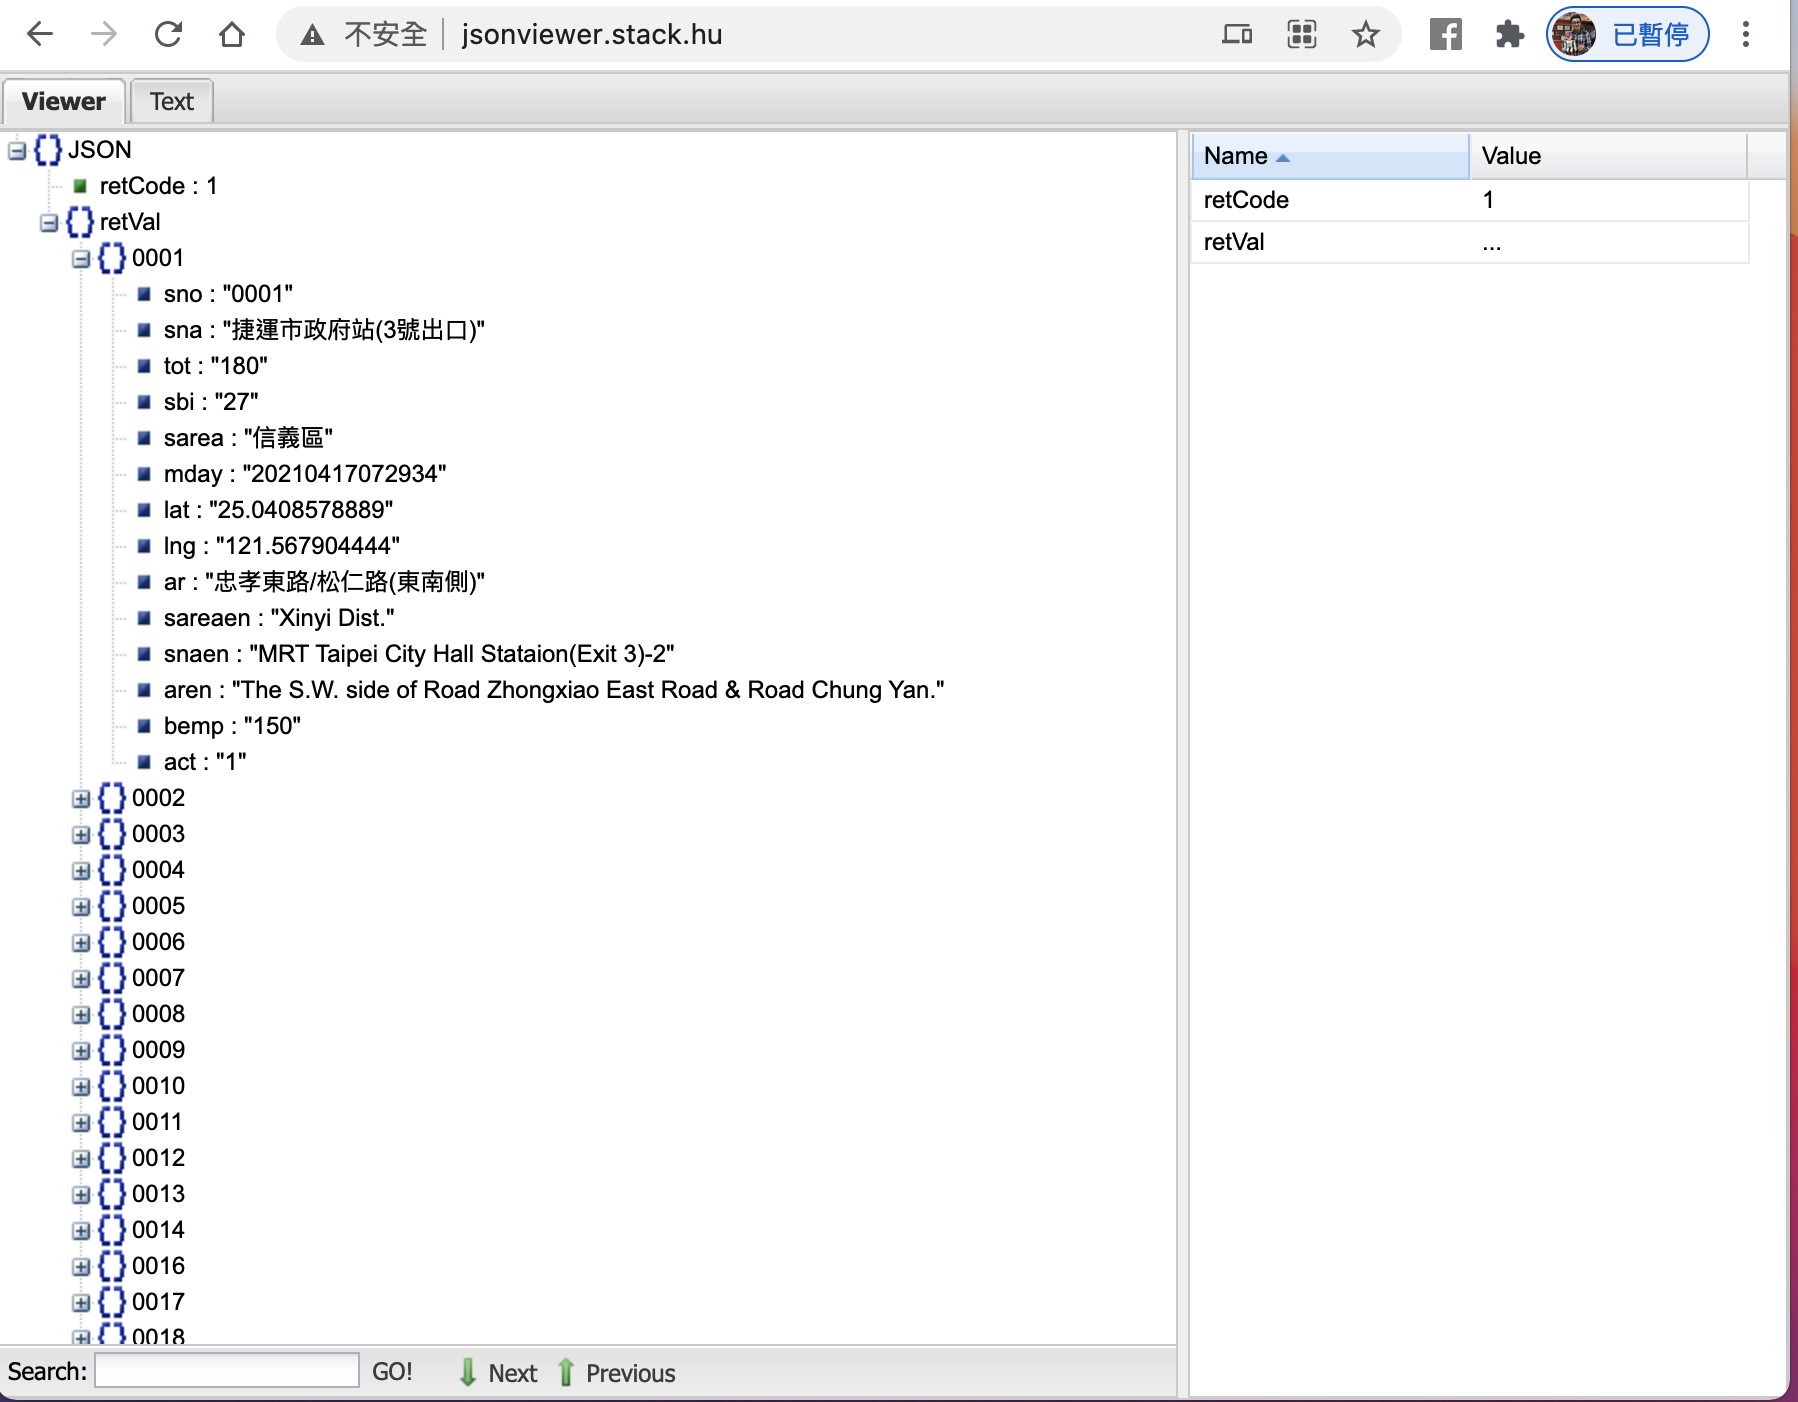The width and height of the screenshot is (1798, 1402).
Task: Open the browser home page
Action: pyautogui.click(x=232, y=35)
